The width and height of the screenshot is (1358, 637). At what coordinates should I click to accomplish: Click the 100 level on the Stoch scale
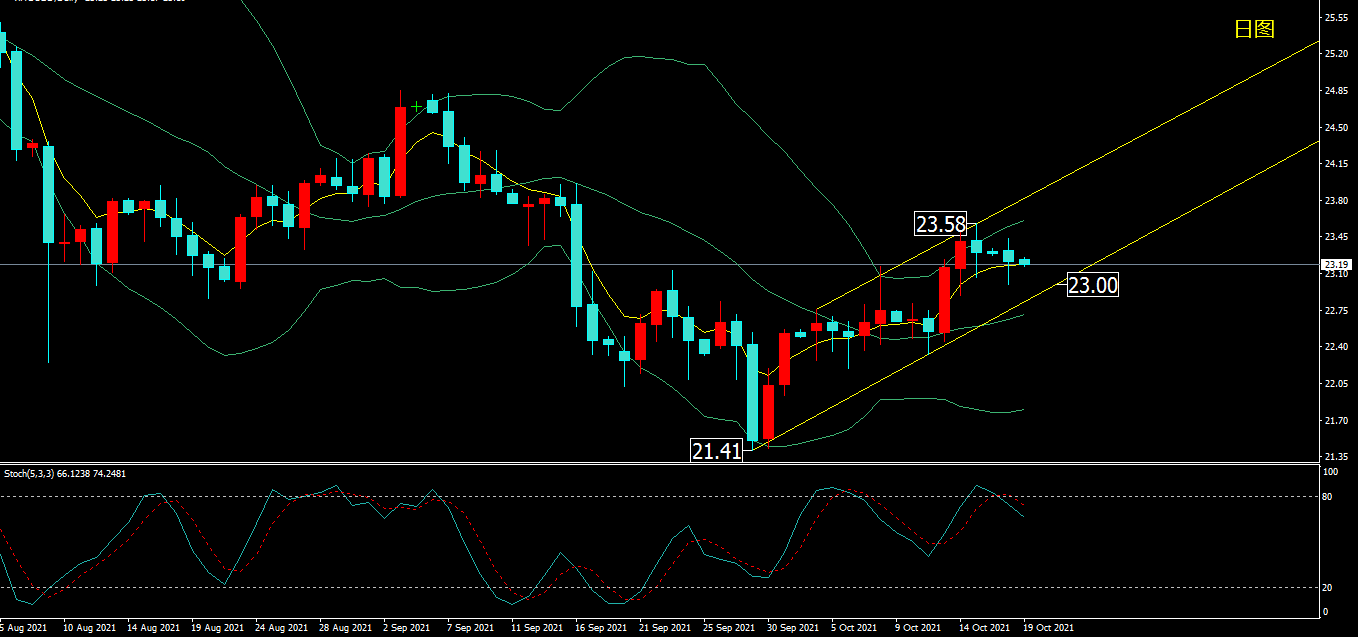pos(1331,471)
